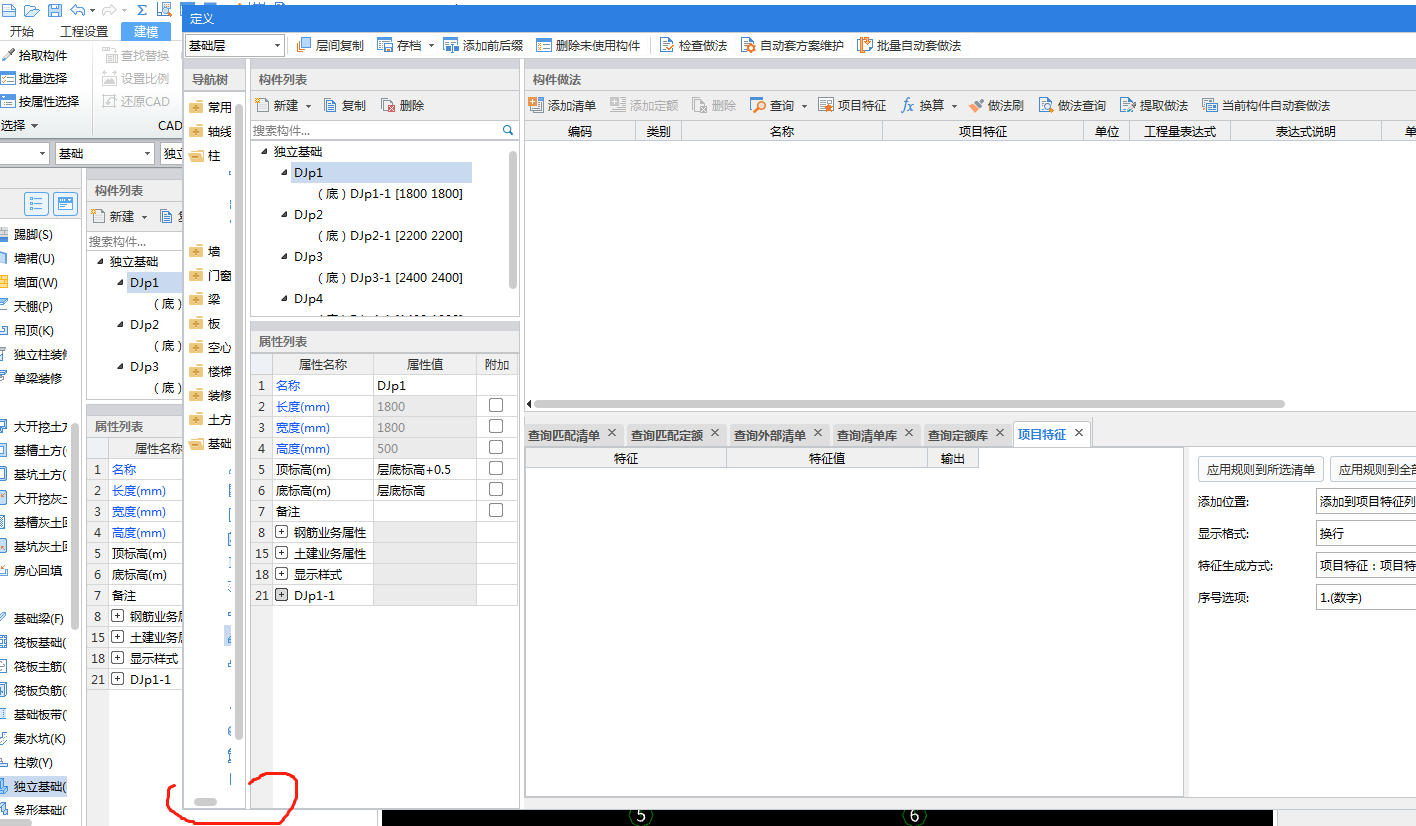
Task: Click 添加清单 in 构件做法 panel
Action: coord(562,105)
